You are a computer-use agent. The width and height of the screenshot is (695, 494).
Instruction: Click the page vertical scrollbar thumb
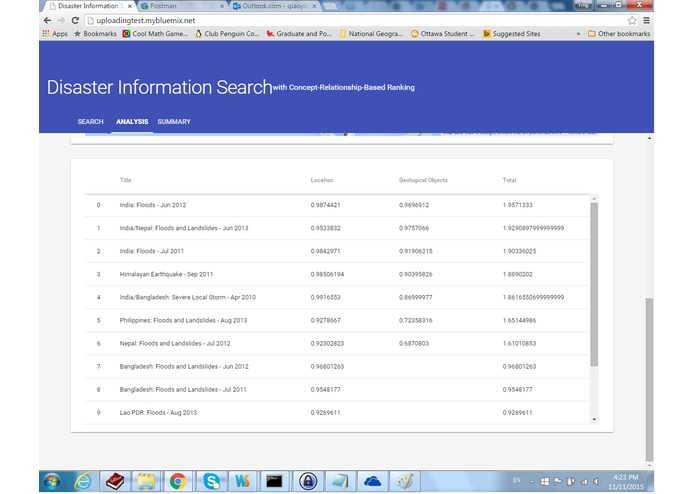pyautogui.click(x=649, y=379)
